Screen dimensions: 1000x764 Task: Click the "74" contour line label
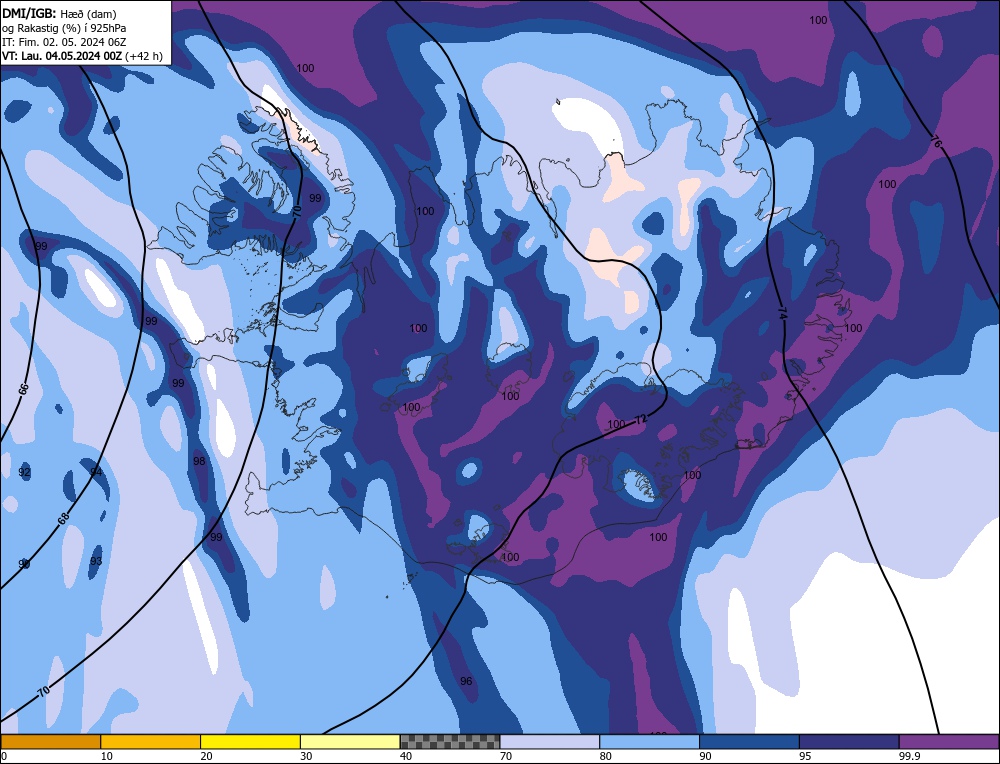(x=782, y=313)
